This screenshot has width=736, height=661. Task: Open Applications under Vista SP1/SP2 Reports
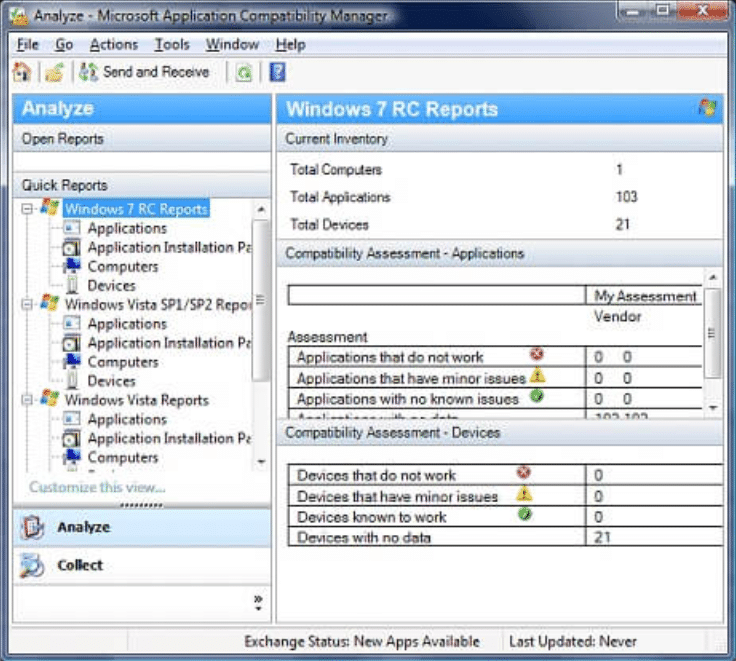(x=127, y=324)
